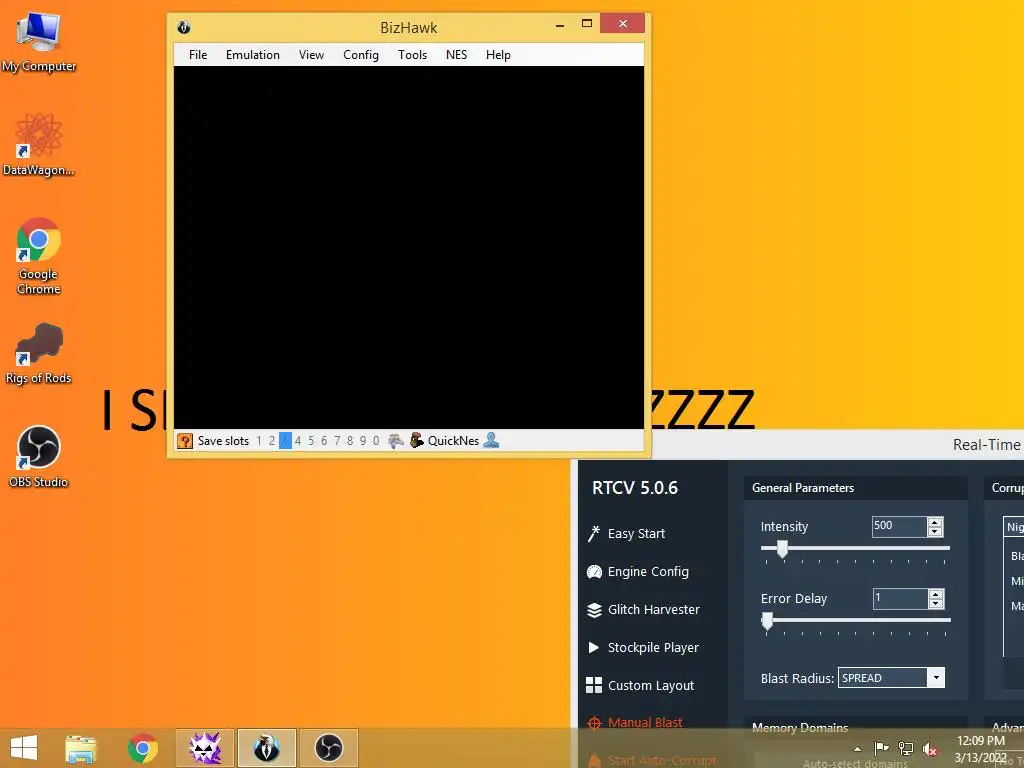Open the View menu in BizHawk
Image resolution: width=1024 pixels, height=768 pixels.
coord(312,55)
